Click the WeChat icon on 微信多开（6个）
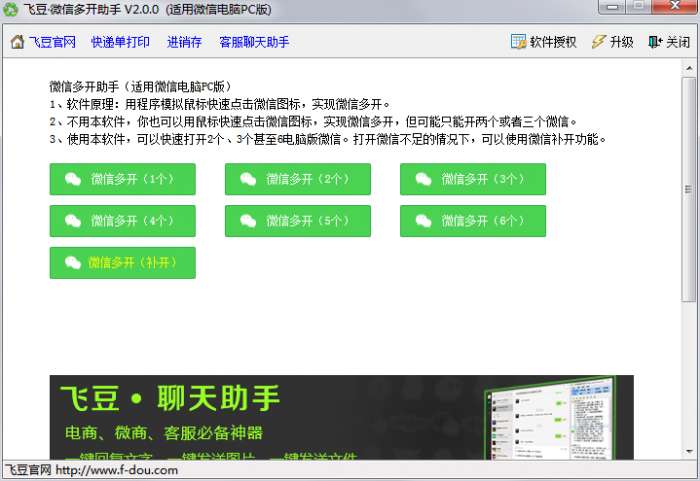The image size is (700, 481). tap(424, 221)
